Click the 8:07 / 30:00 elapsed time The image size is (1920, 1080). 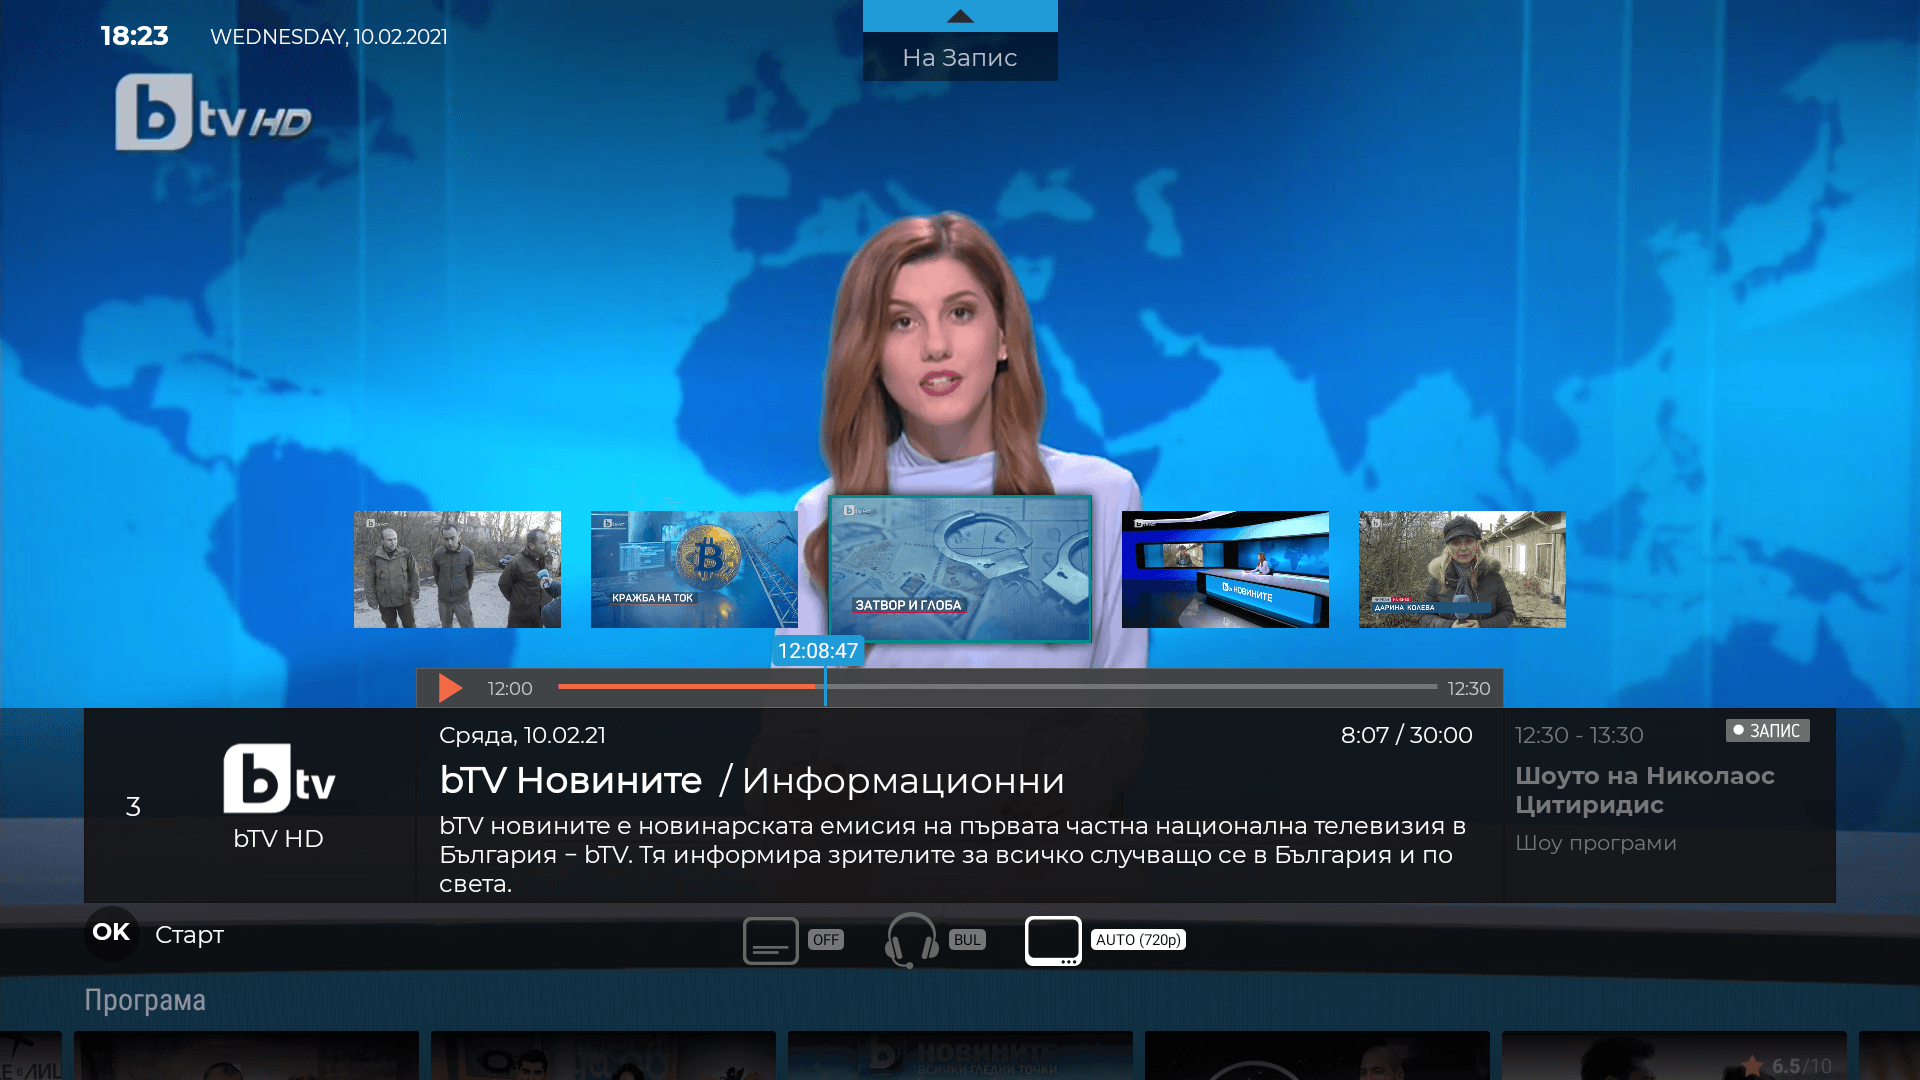click(x=1407, y=735)
